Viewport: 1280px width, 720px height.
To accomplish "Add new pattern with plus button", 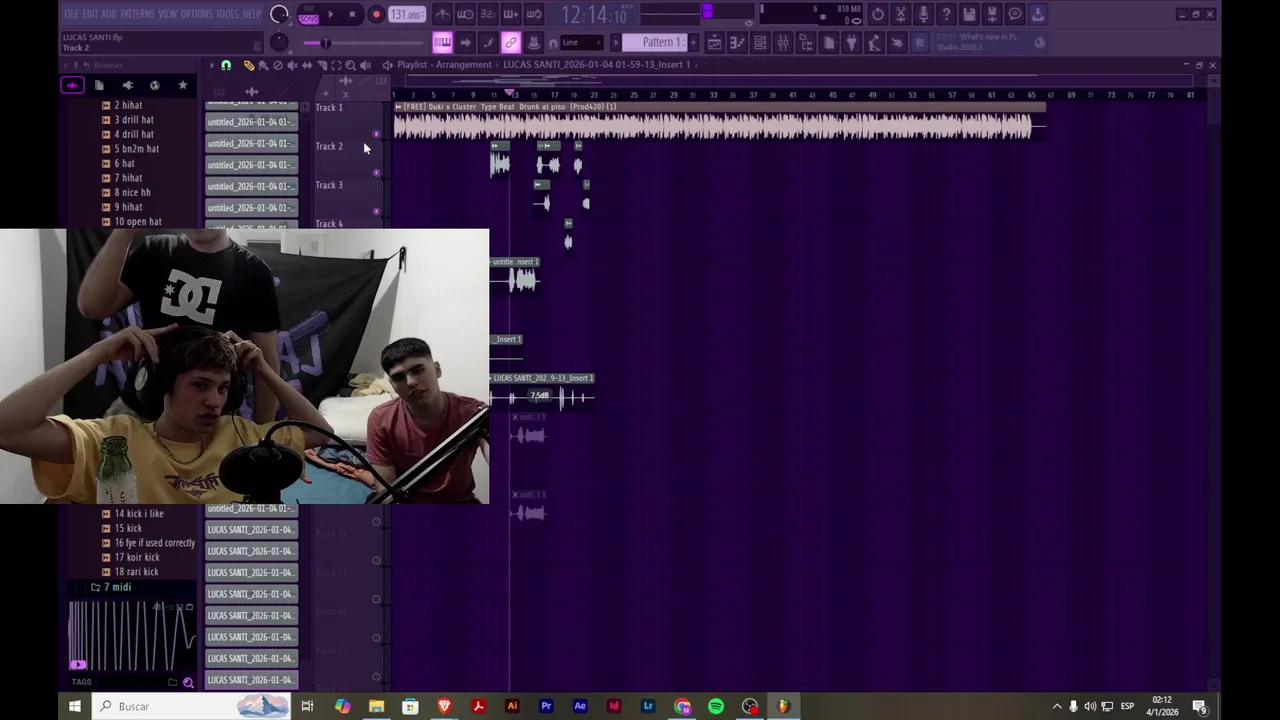I will click(693, 42).
